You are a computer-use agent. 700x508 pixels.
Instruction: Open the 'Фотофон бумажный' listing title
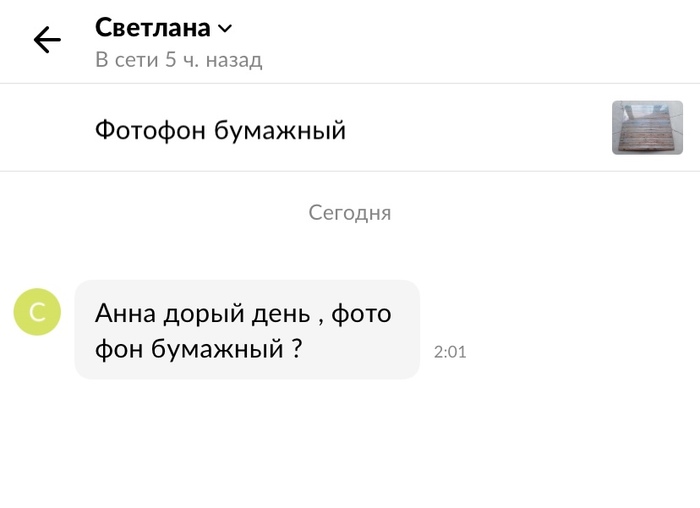221,130
